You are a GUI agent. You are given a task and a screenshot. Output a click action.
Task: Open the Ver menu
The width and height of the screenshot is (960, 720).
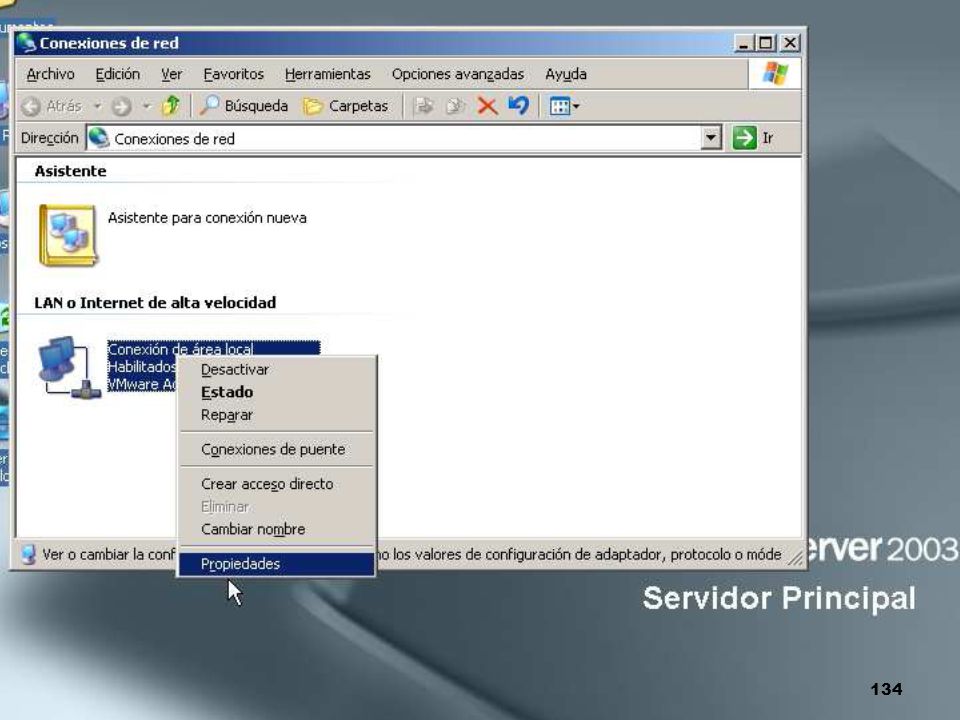click(171, 74)
